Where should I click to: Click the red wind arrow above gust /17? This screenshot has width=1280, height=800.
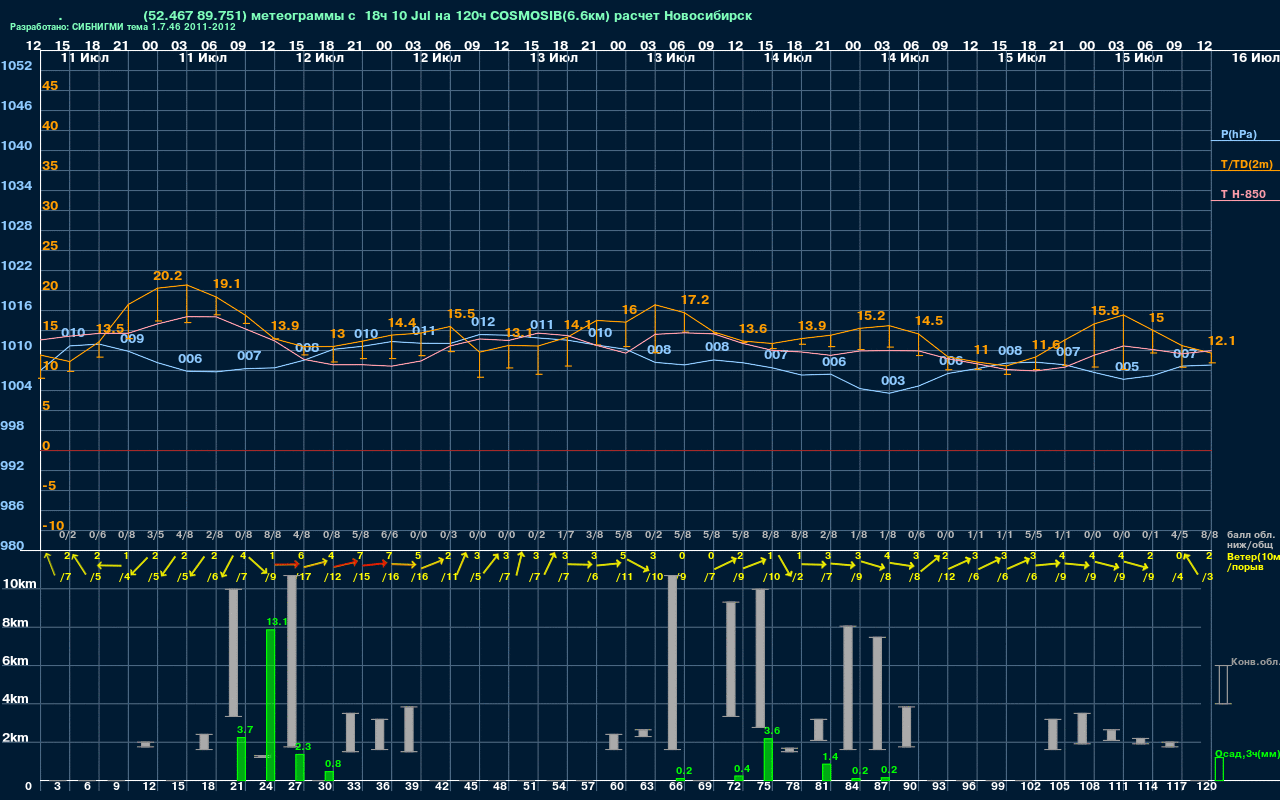tap(287, 566)
